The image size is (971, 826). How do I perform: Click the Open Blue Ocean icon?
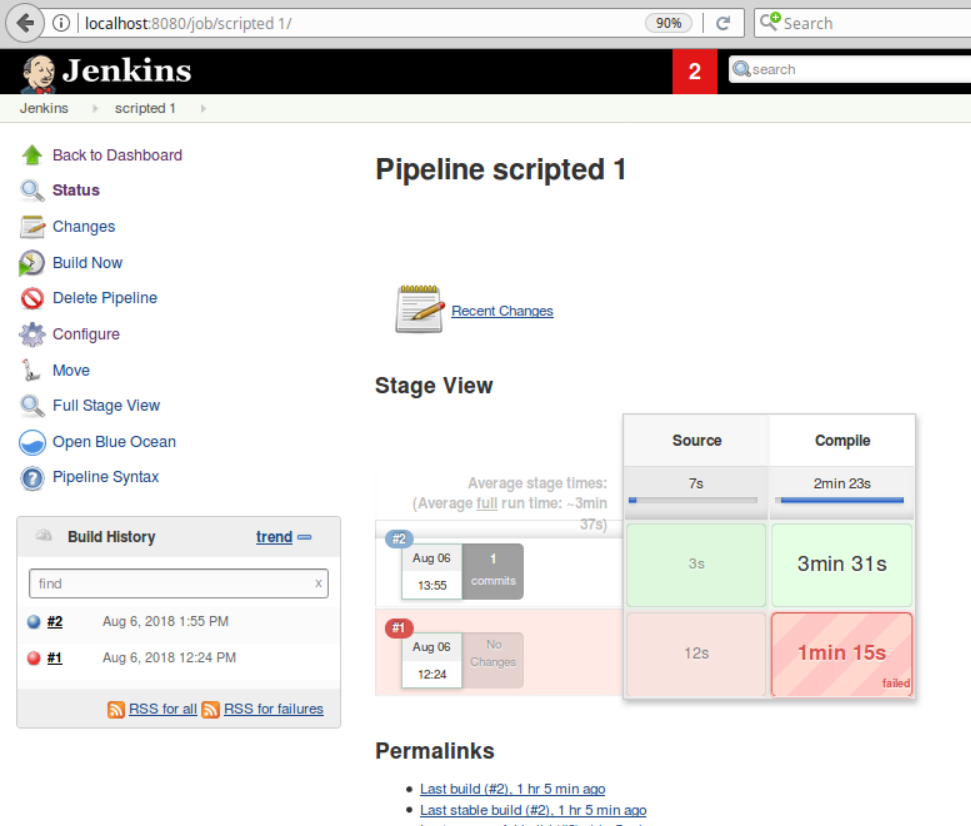[x=32, y=442]
